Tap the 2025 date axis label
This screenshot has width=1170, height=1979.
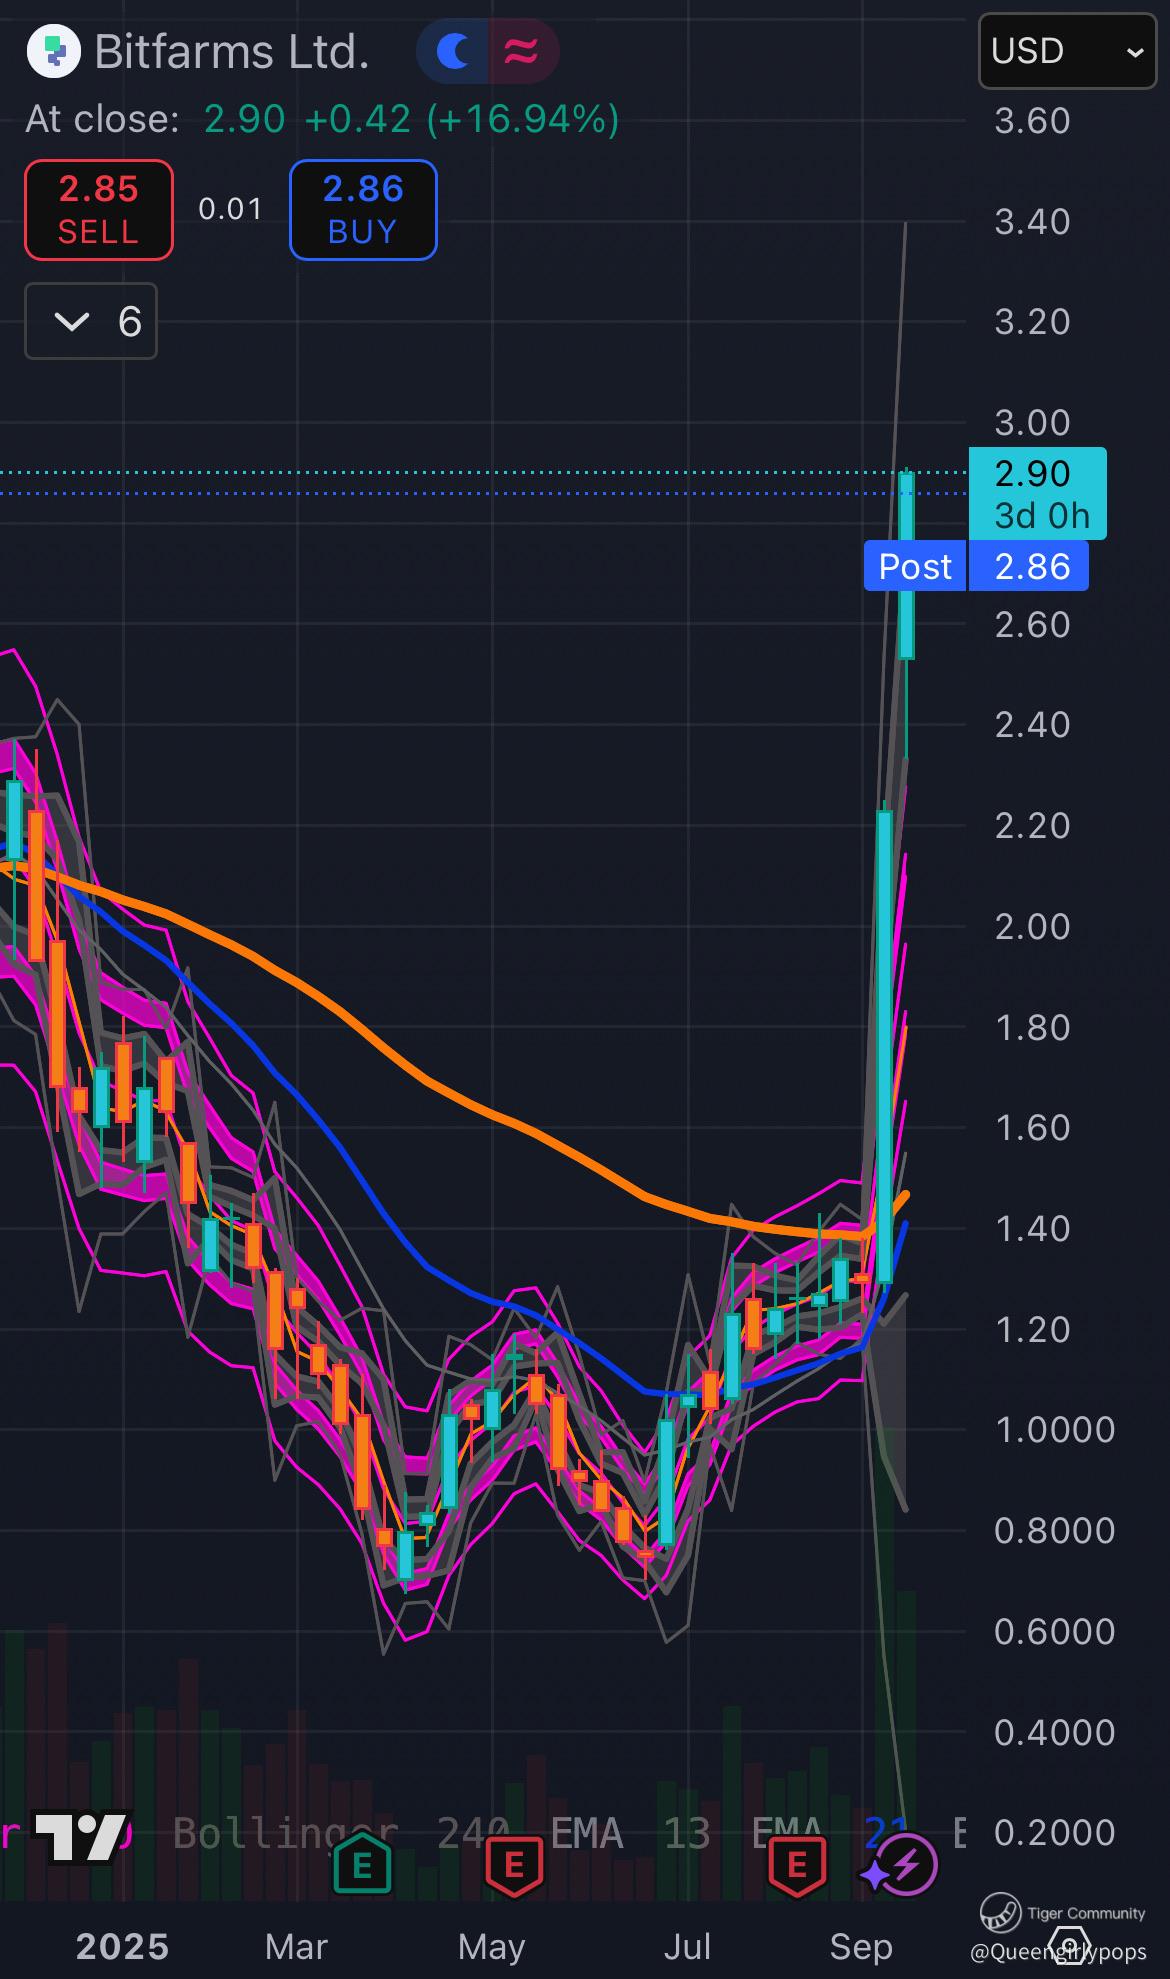(x=122, y=1946)
